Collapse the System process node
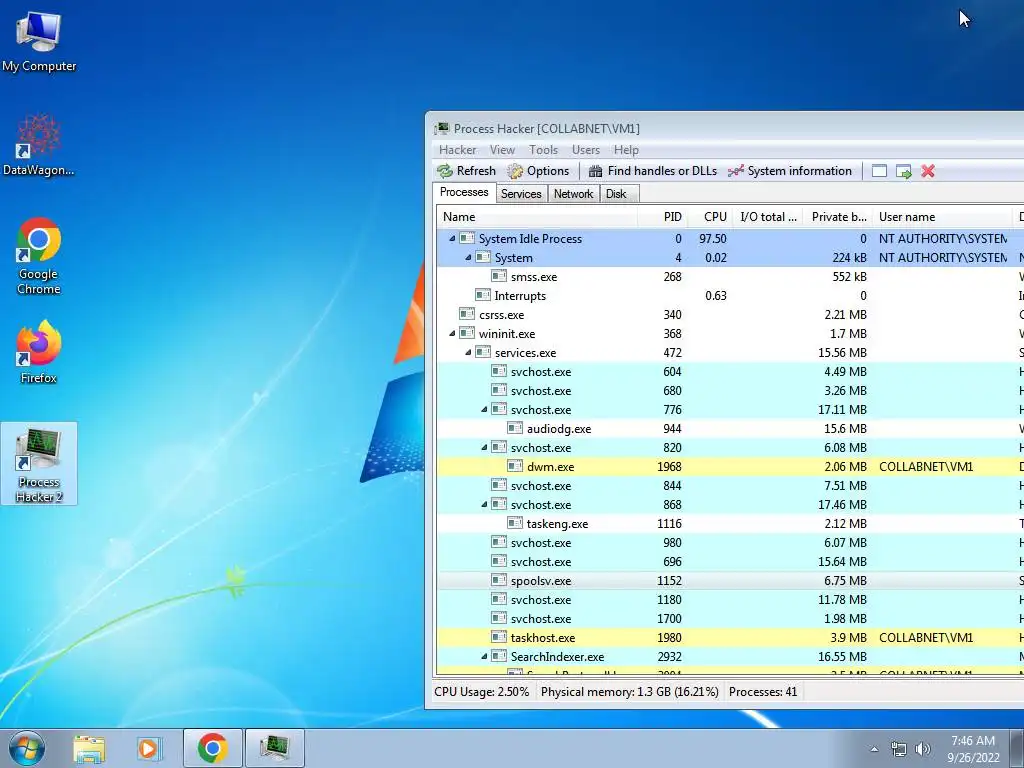Image resolution: width=1024 pixels, height=768 pixels. point(468,258)
